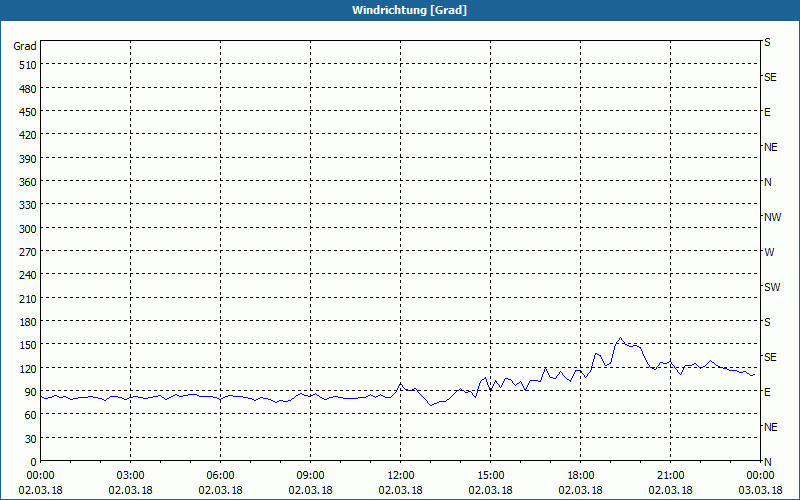Click the Grad unit label on axis

pyautogui.click(x=25, y=46)
